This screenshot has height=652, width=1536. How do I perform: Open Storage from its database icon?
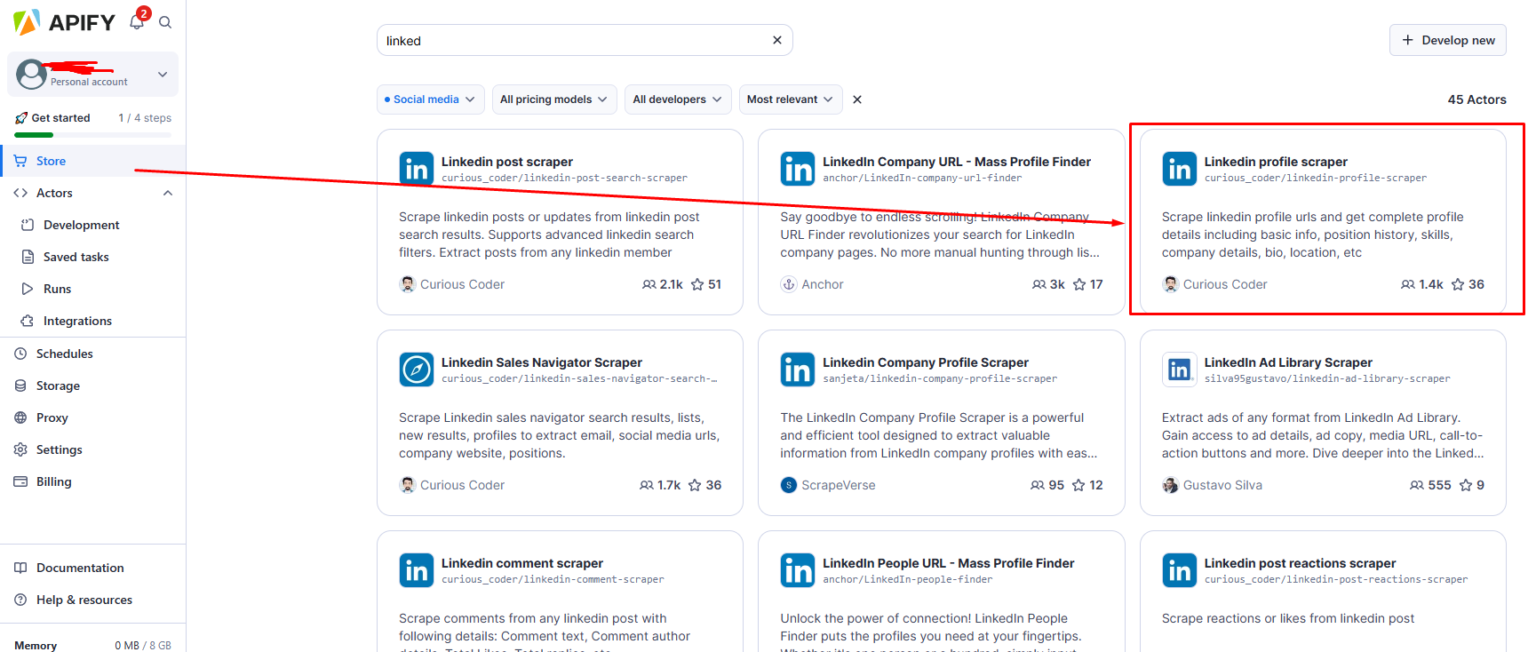[x=21, y=385]
